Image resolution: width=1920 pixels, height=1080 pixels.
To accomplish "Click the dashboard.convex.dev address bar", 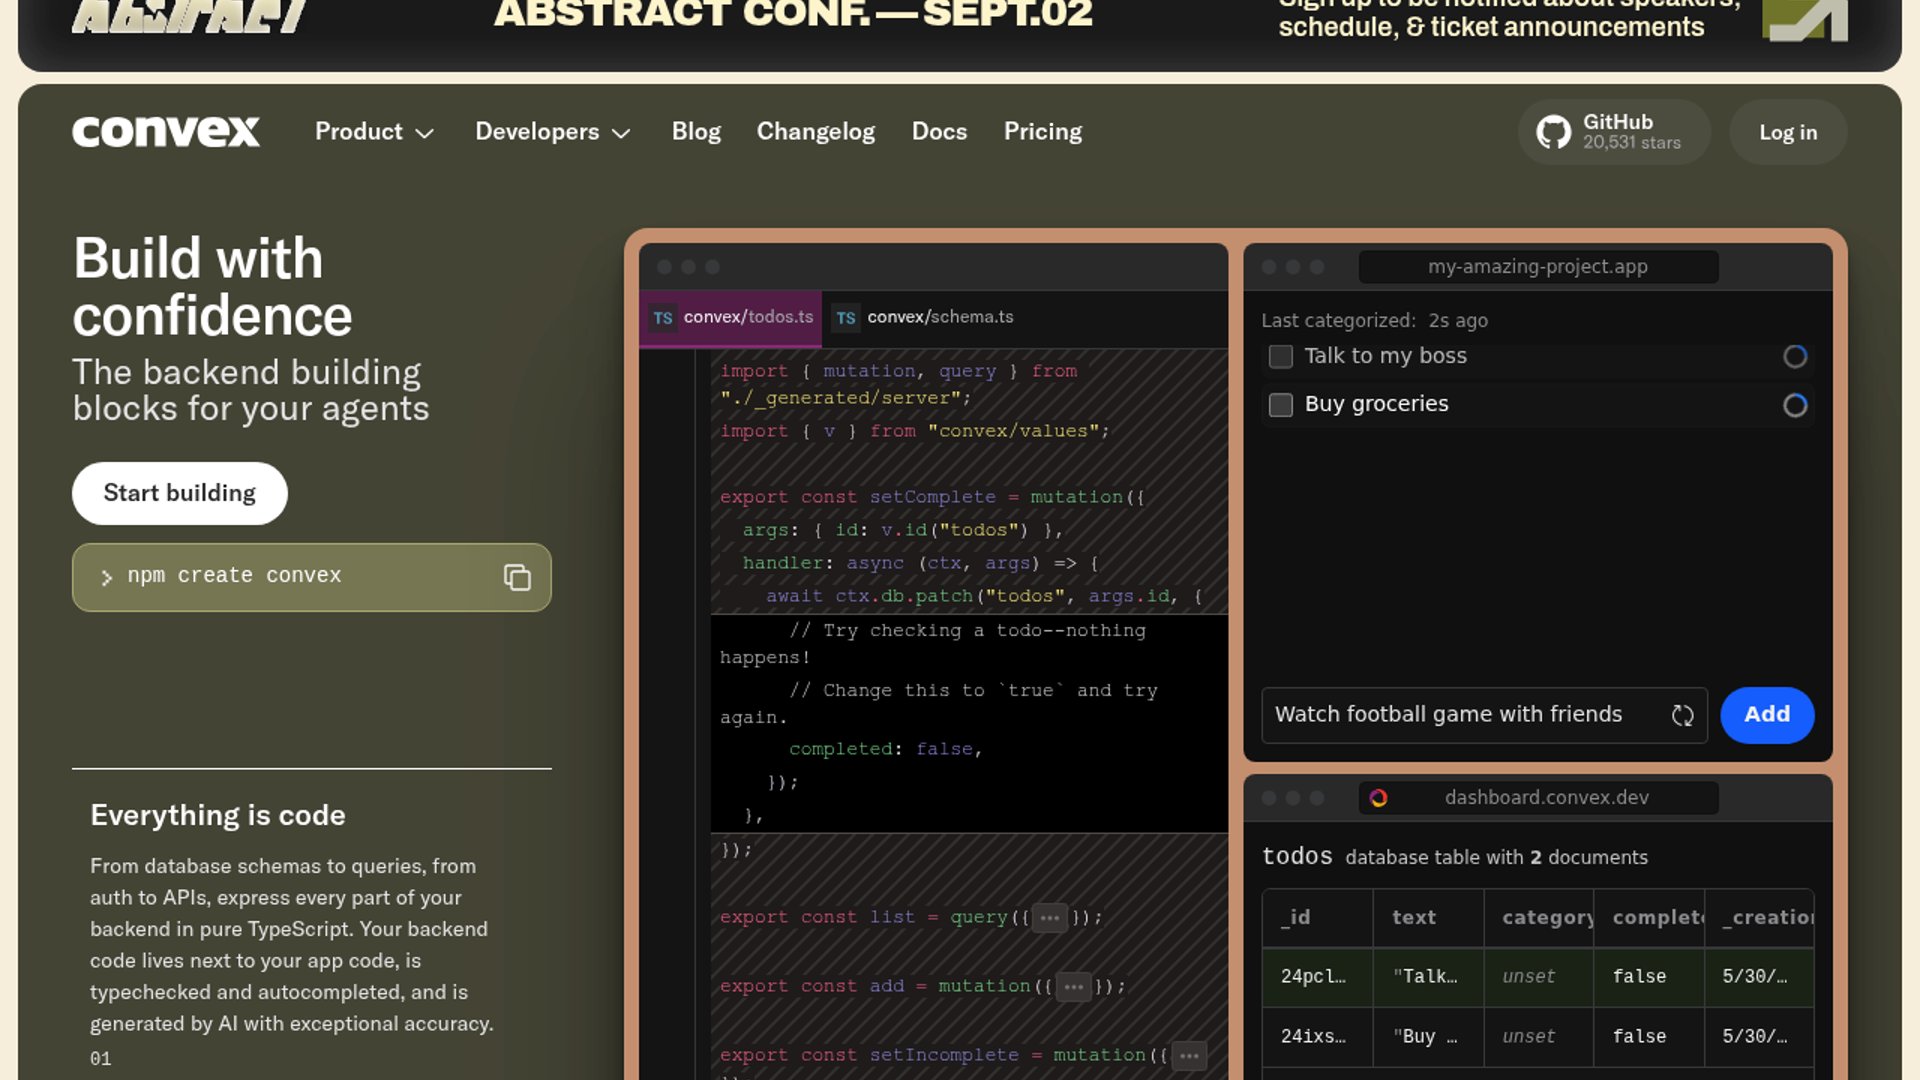I will point(1538,798).
